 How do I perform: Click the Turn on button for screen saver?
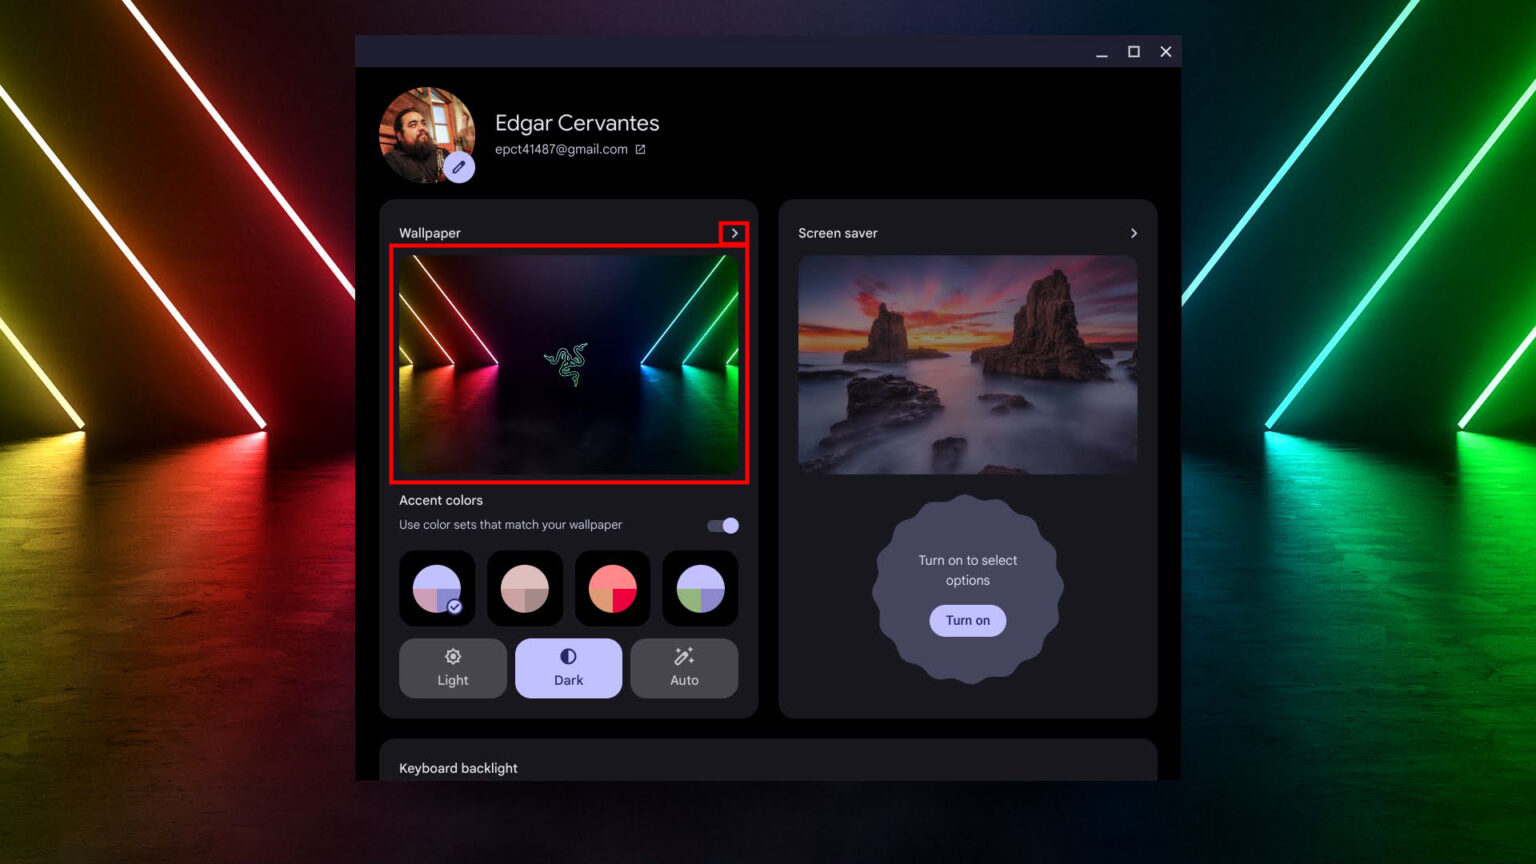967,620
